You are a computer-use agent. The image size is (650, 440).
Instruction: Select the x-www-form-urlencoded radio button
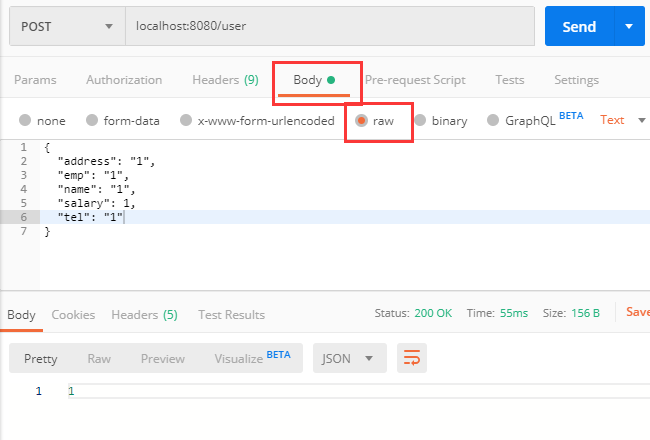pyautogui.click(x=186, y=120)
